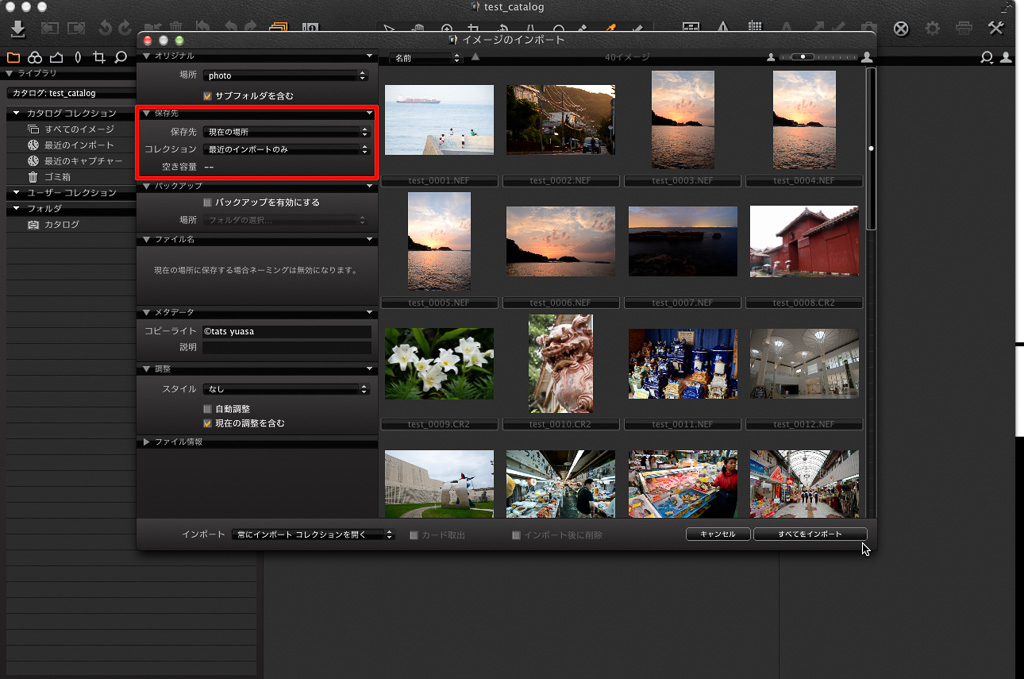Click the exposure warning triangle icon
Screen dimensions: 1024x679
tap(723, 28)
